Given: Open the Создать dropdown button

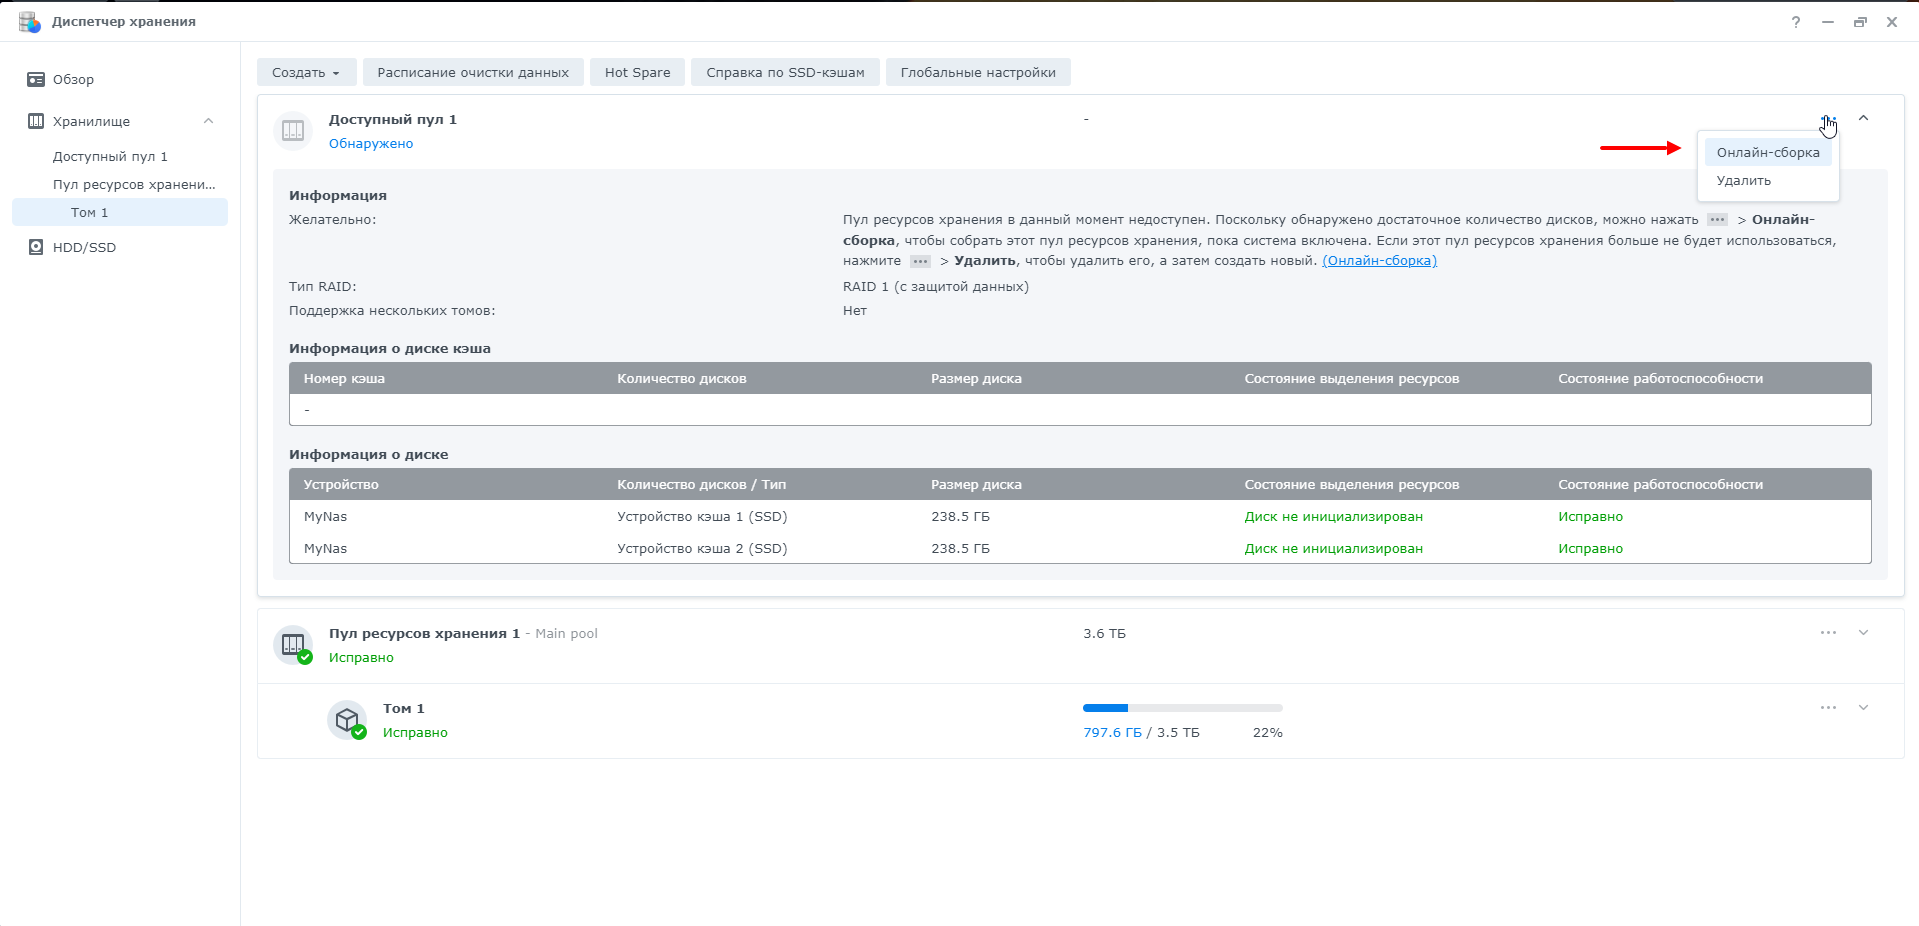Looking at the screenshot, I should pos(306,72).
